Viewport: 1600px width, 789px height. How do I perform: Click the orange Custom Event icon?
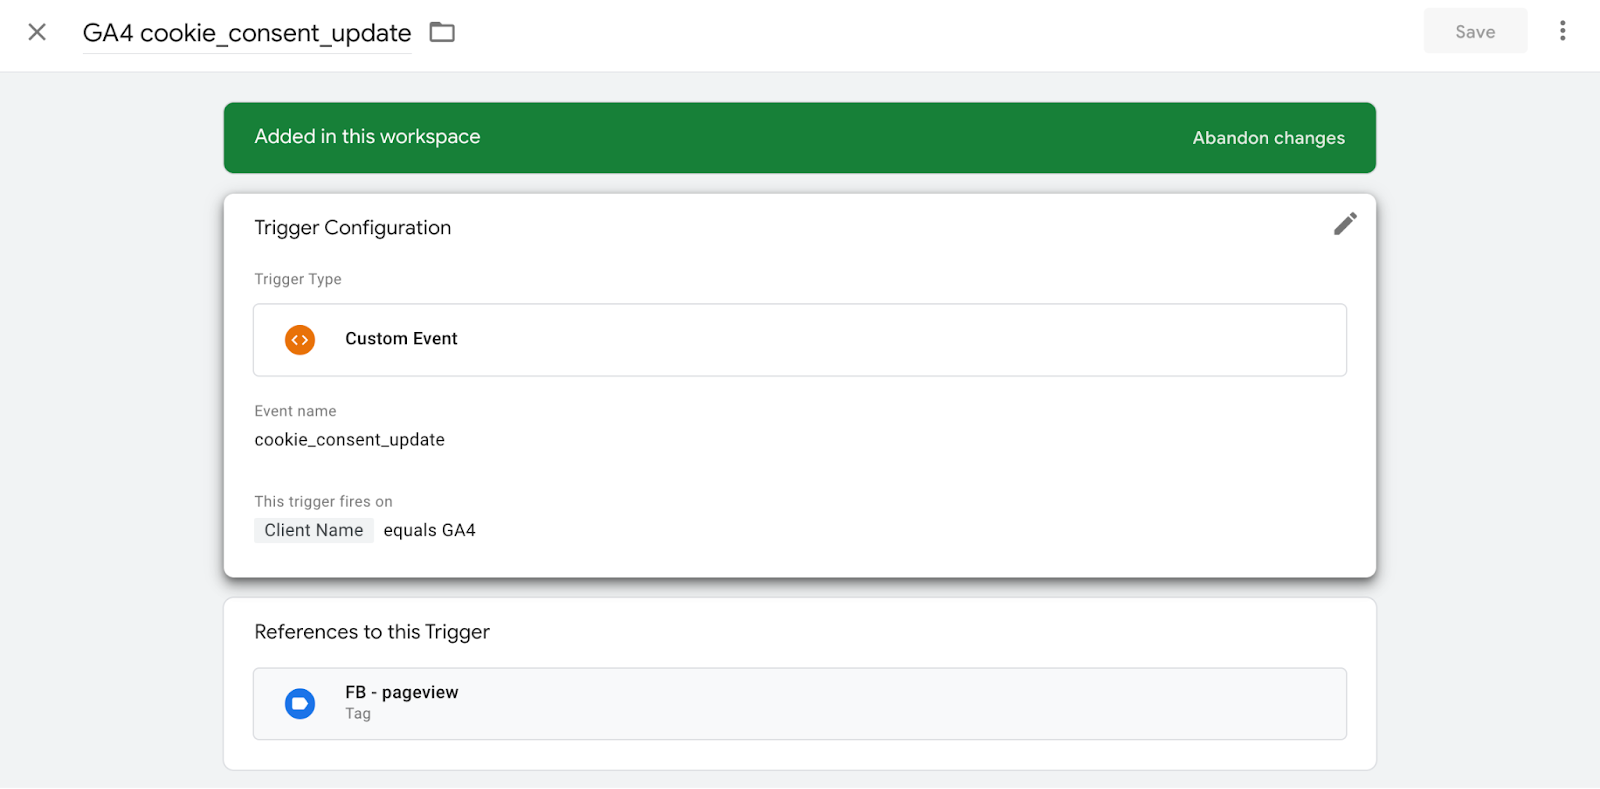coord(300,340)
